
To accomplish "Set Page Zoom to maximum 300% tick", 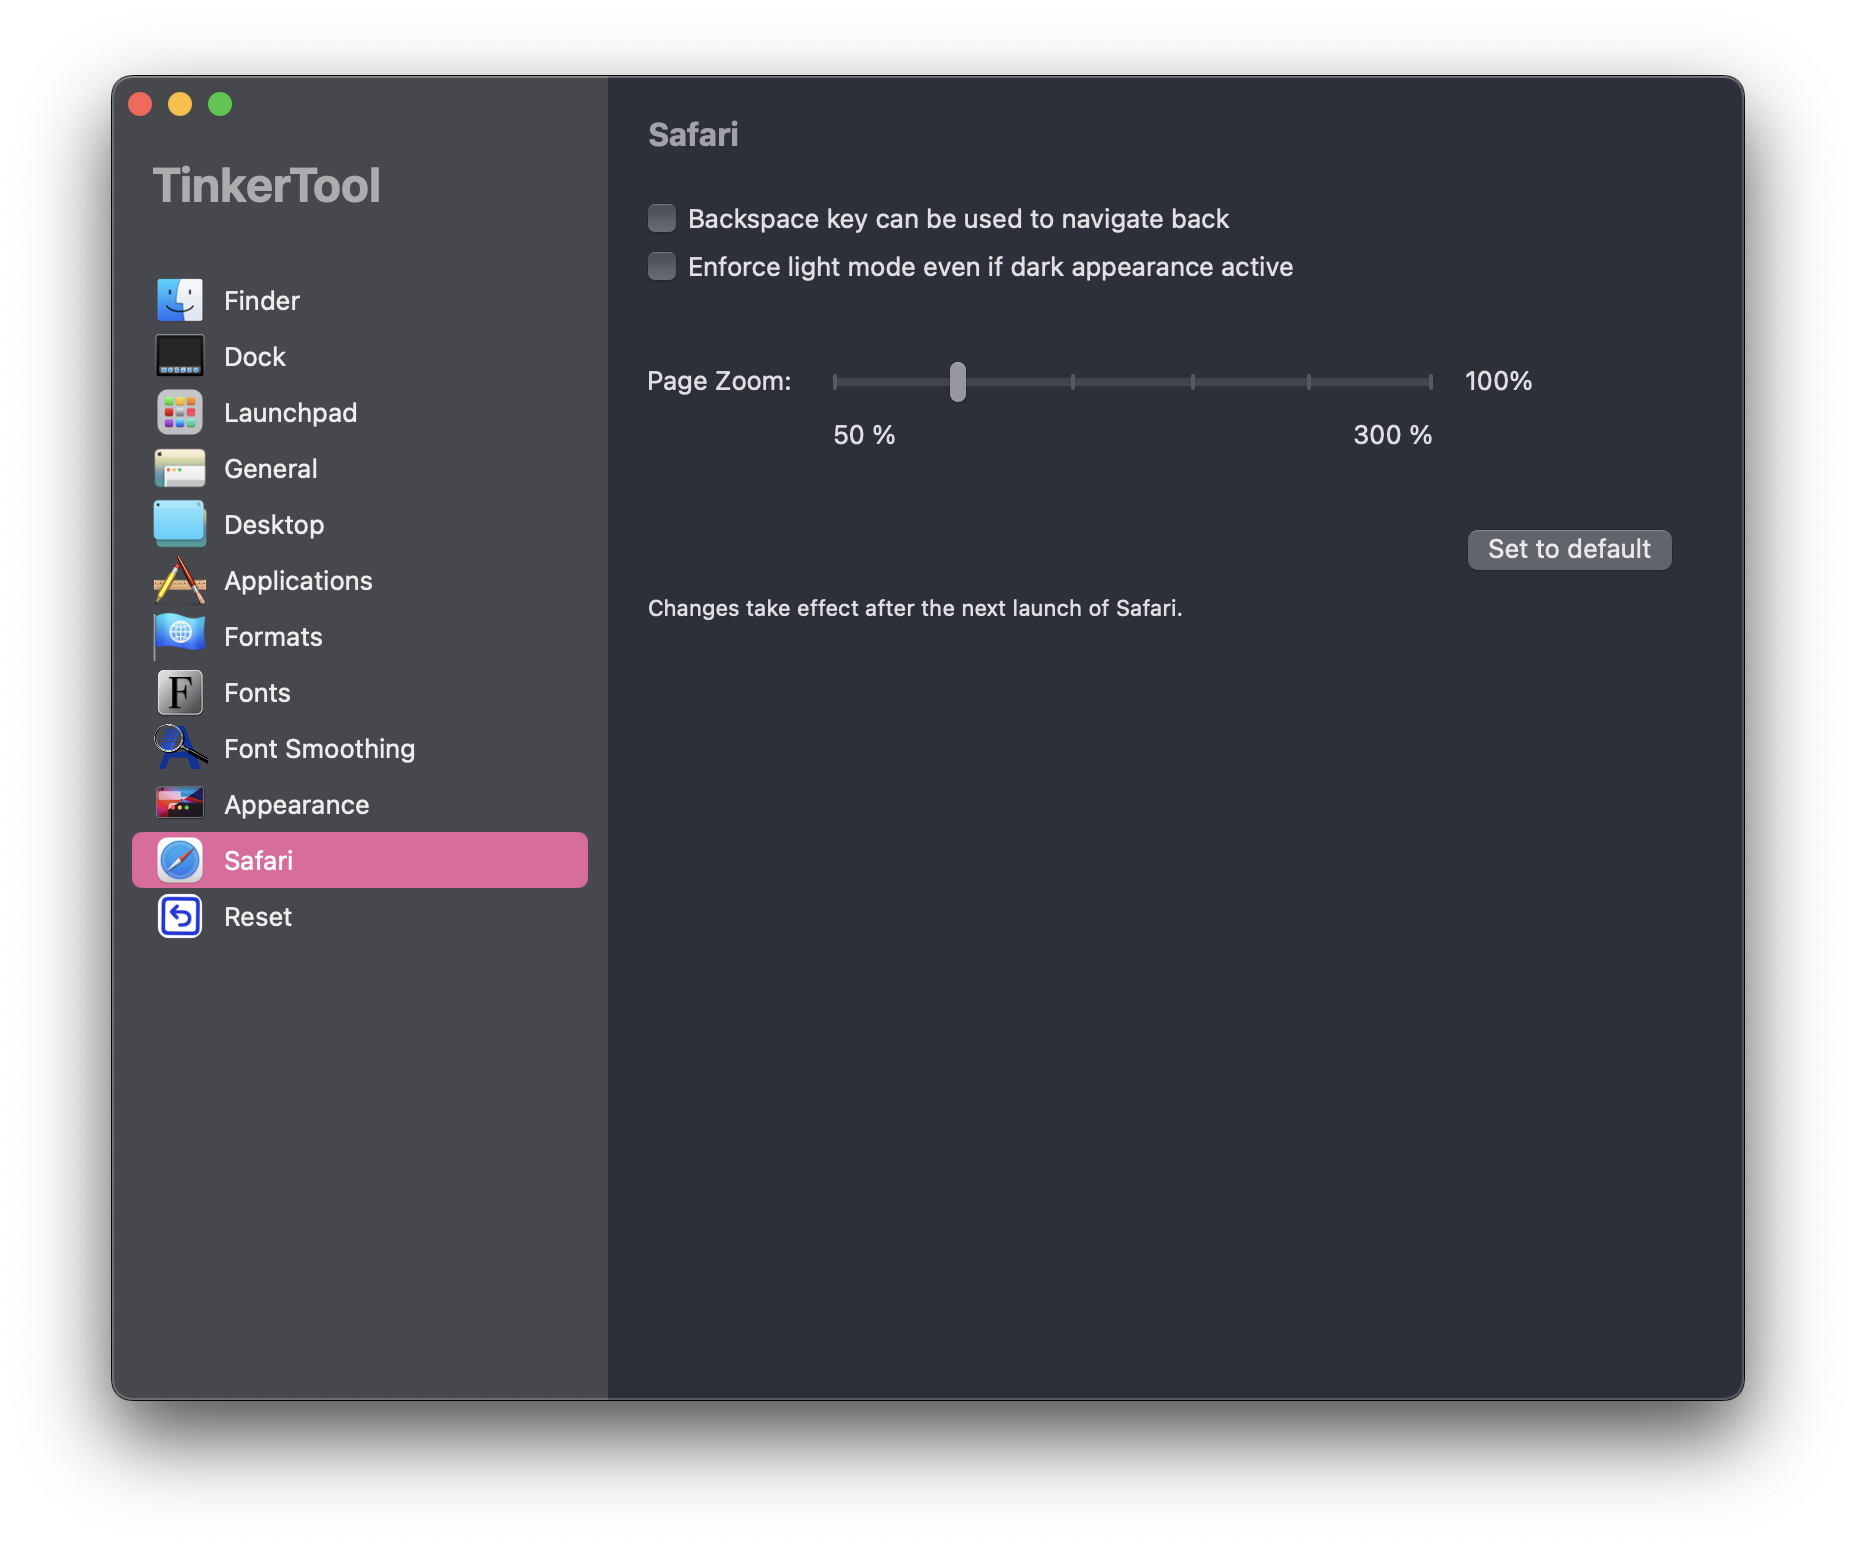I will [1431, 381].
